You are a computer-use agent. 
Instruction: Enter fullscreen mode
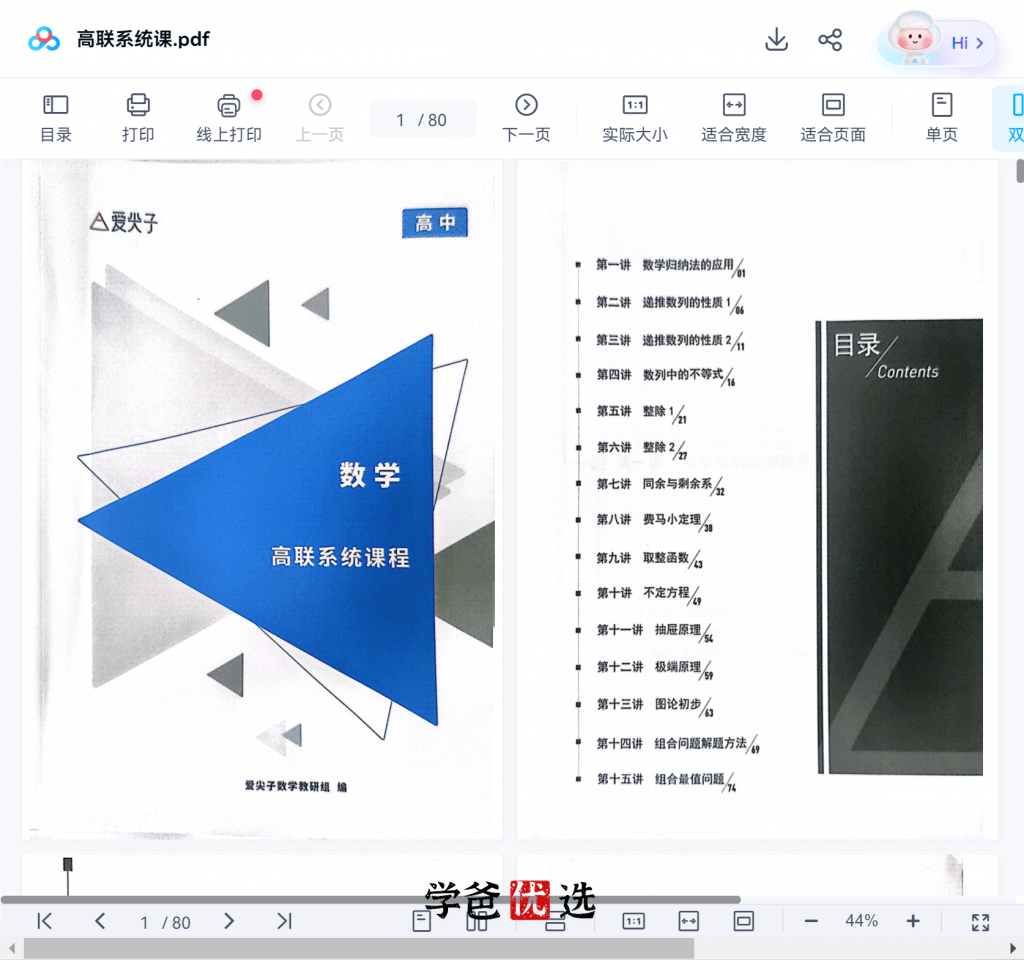click(x=980, y=921)
